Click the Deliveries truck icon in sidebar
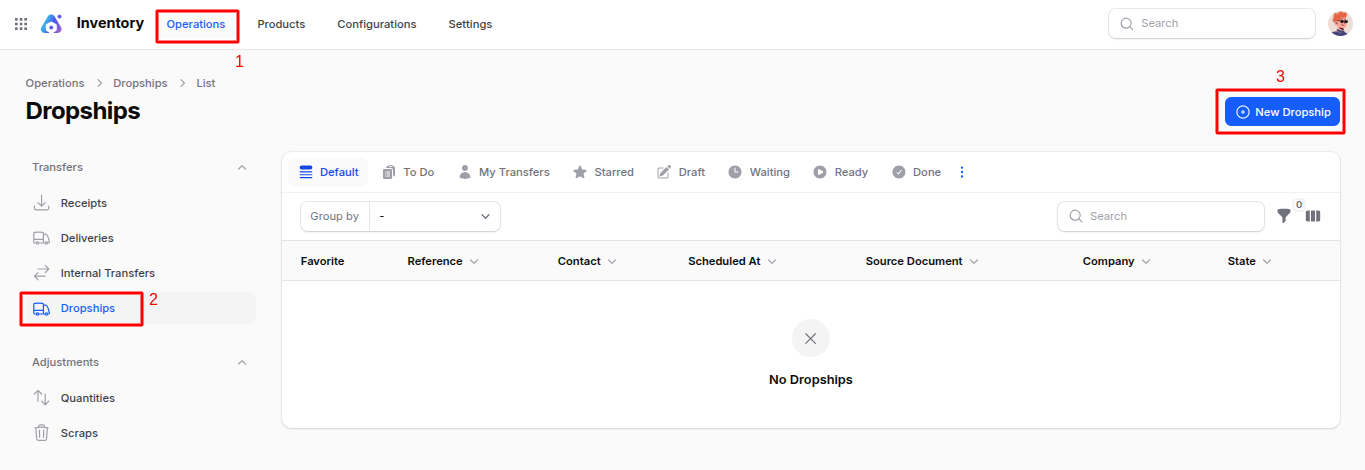 coord(42,238)
